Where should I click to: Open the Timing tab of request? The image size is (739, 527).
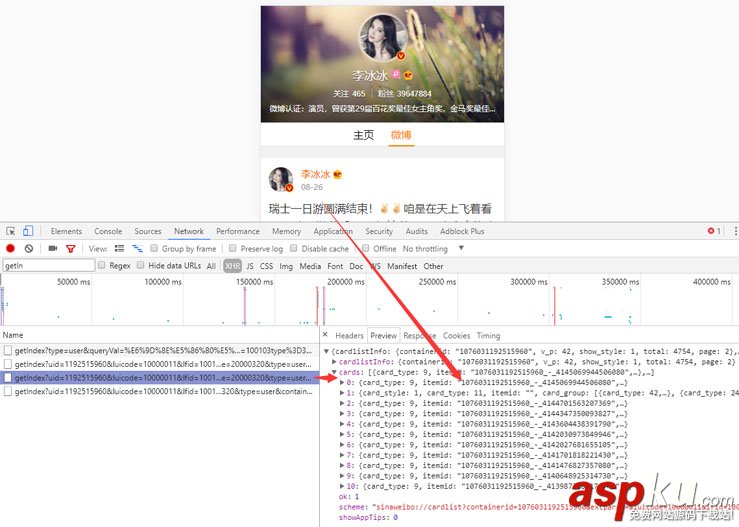pyautogui.click(x=488, y=336)
